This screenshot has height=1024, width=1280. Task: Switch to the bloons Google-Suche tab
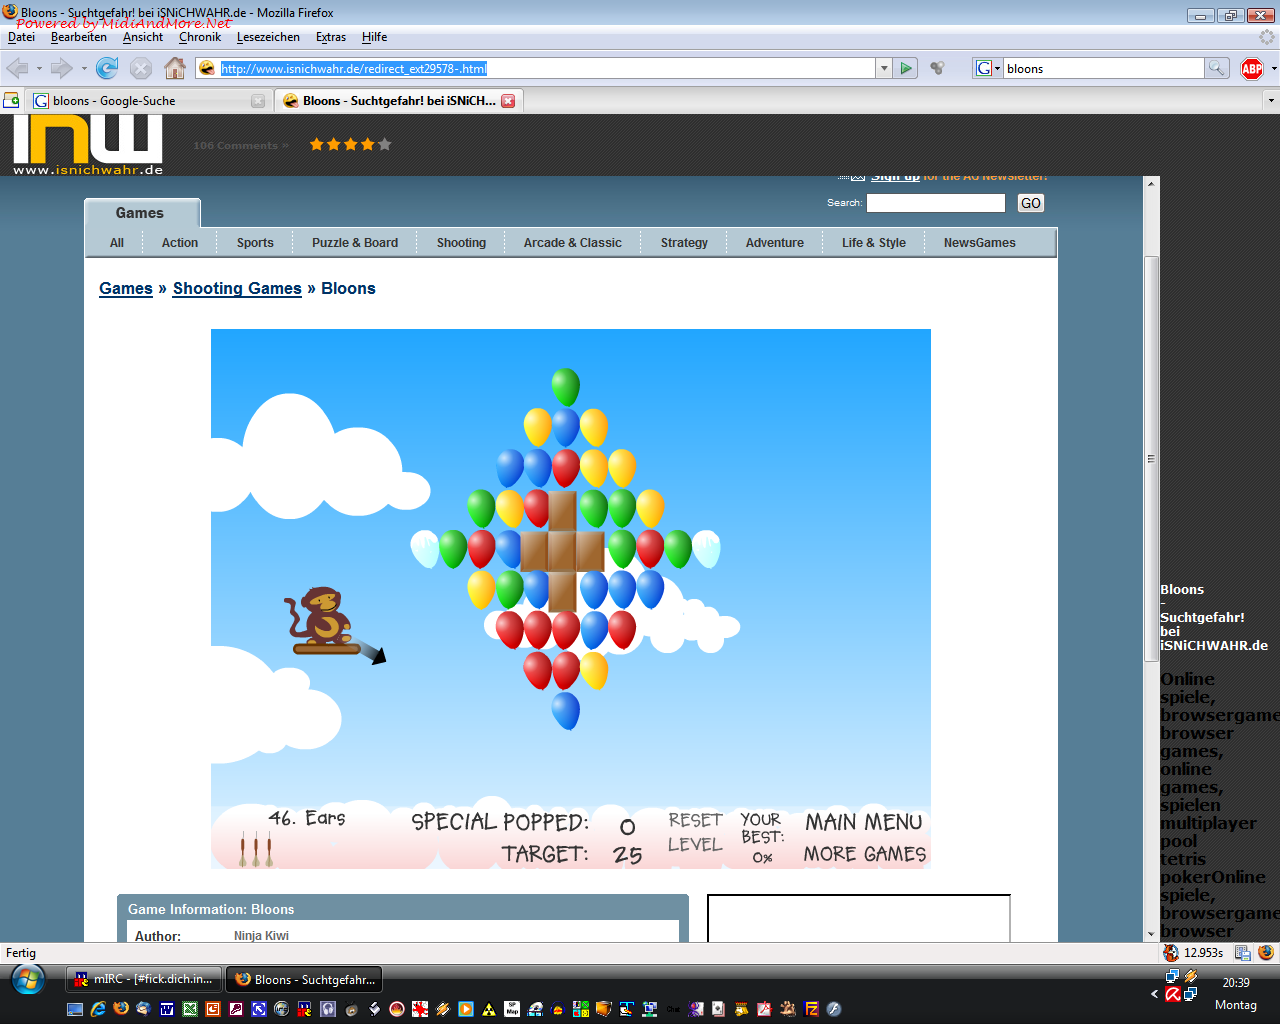pos(140,101)
